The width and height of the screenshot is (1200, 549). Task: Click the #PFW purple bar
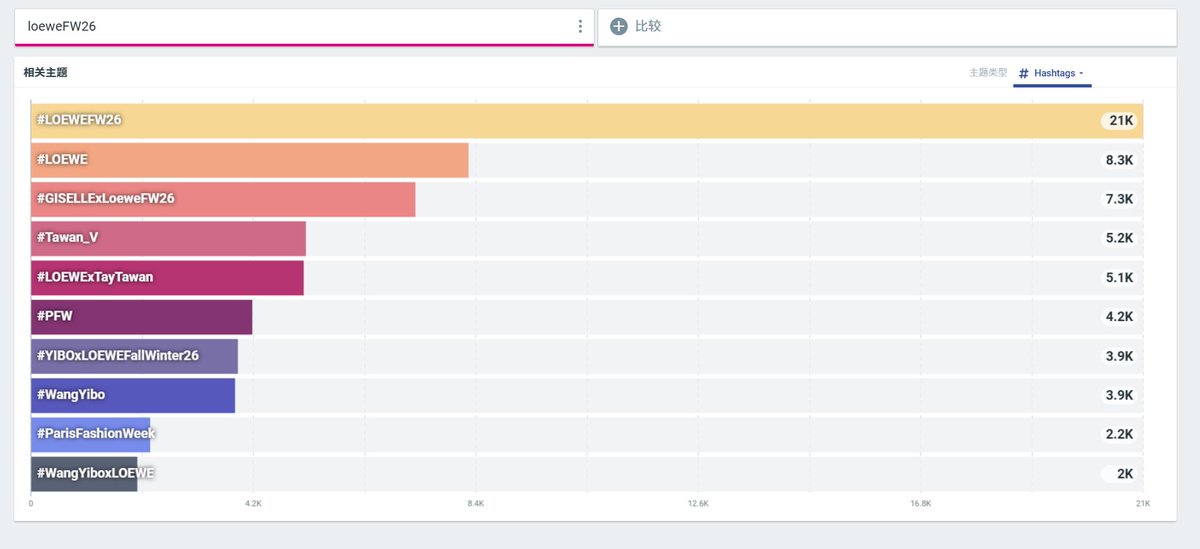pyautogui.click(x=142, y=316)
